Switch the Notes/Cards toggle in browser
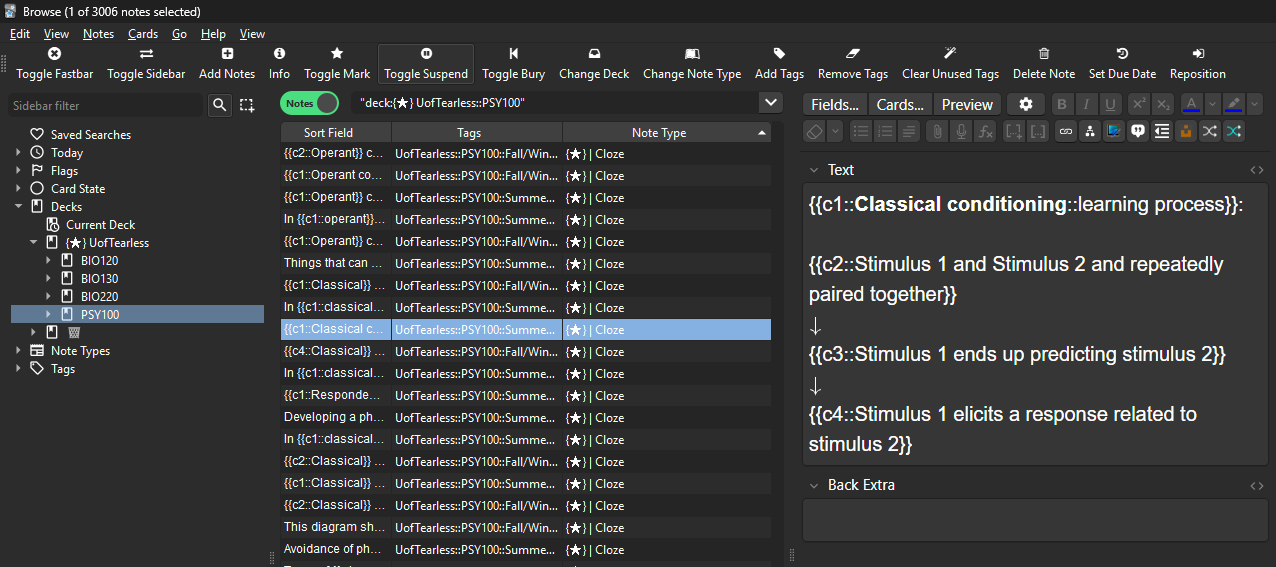1276x567 pixels. point(309,103)
